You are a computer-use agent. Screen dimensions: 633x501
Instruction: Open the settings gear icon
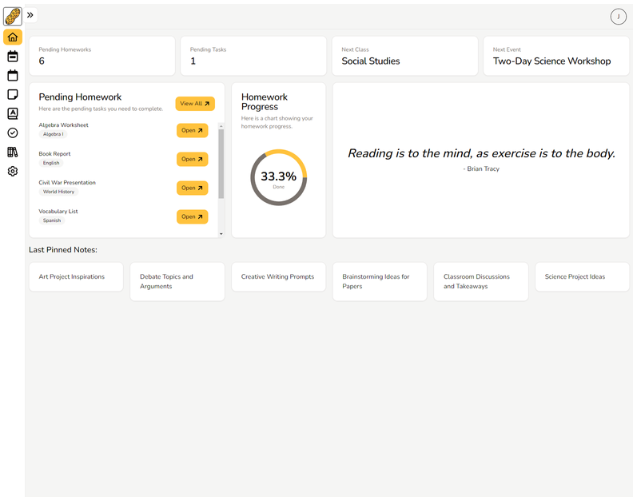coord(13,171)
